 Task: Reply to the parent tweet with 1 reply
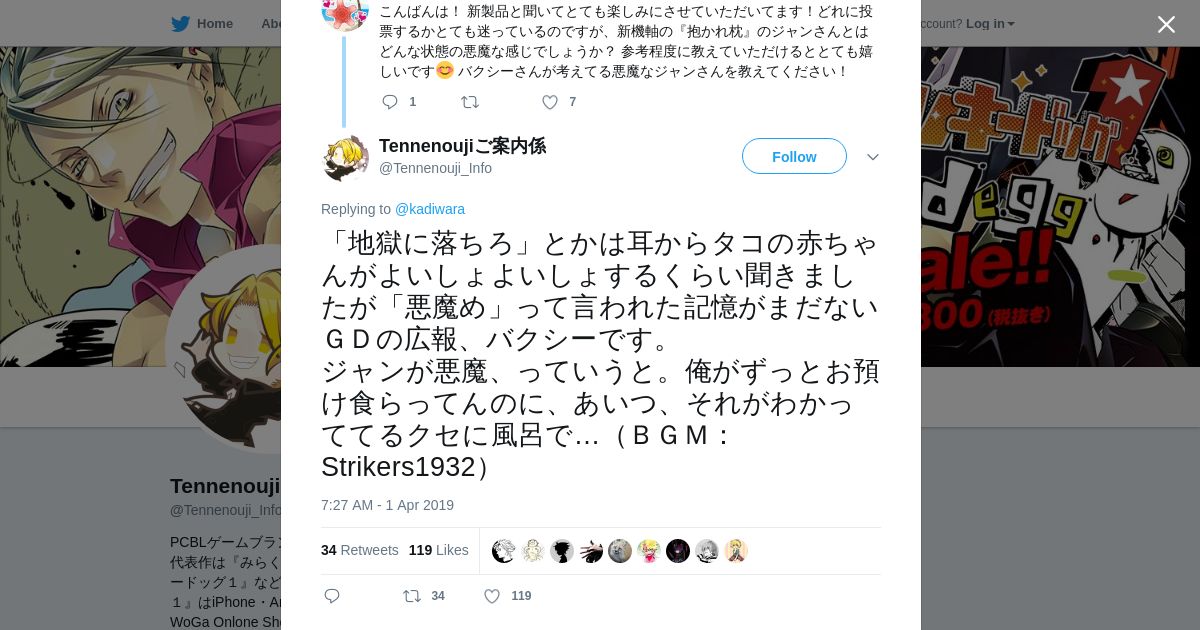390,102
